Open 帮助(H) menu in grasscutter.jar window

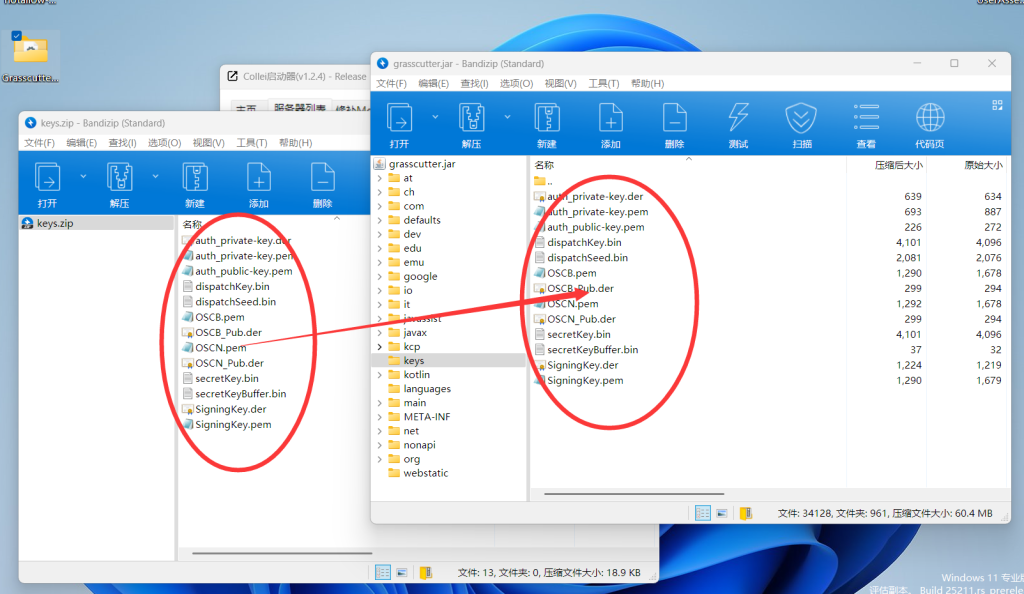coord(647,84)
